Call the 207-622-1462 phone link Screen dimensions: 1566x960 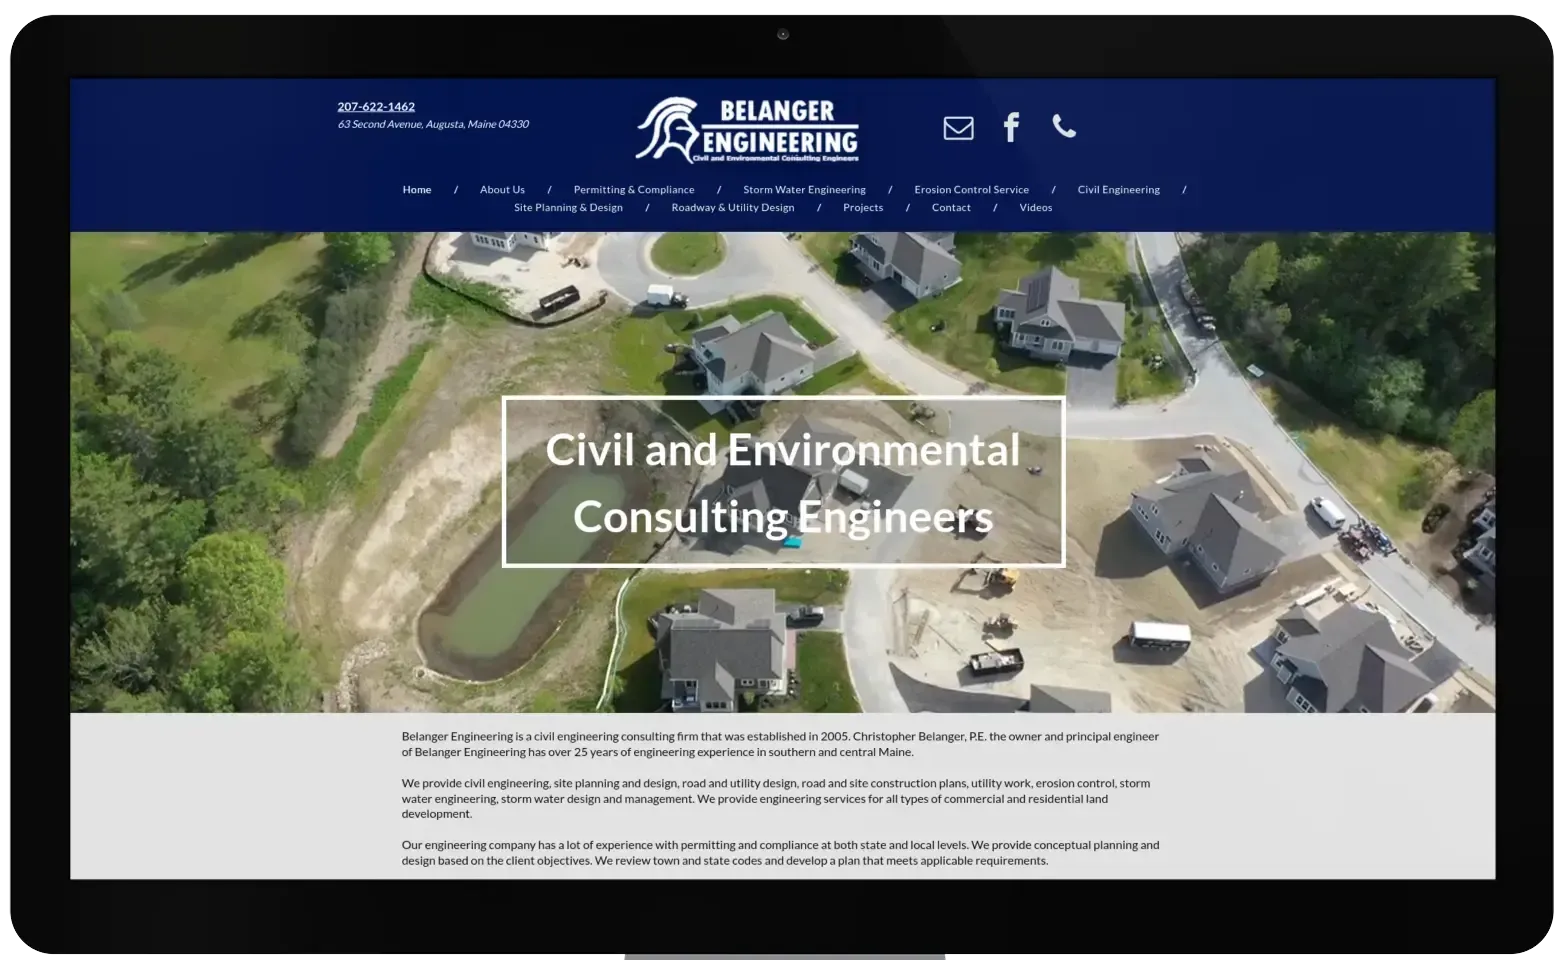tap(376, 106)
